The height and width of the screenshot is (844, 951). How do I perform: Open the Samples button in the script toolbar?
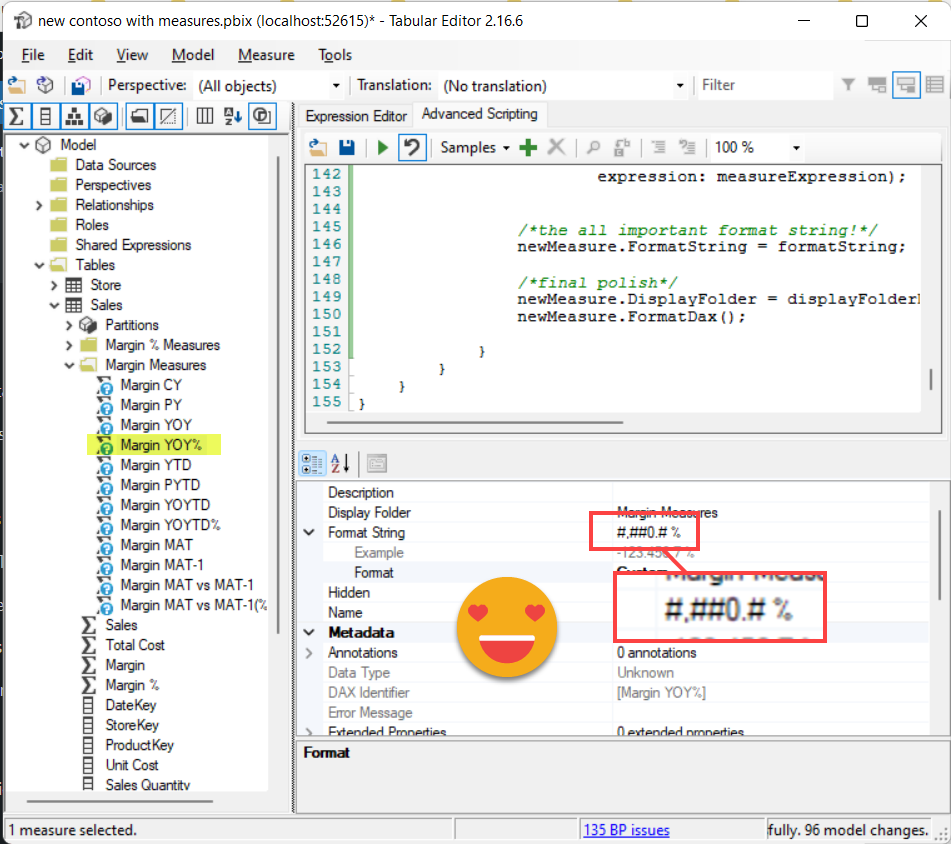tap(474, 148)
